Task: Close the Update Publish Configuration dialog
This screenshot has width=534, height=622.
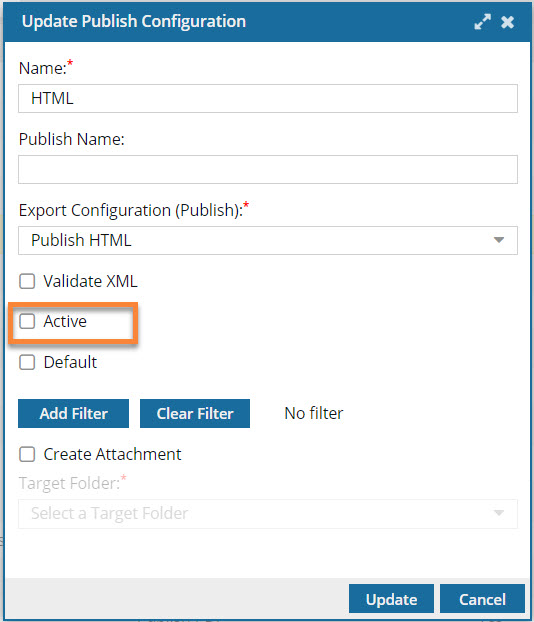Action: 507,22
